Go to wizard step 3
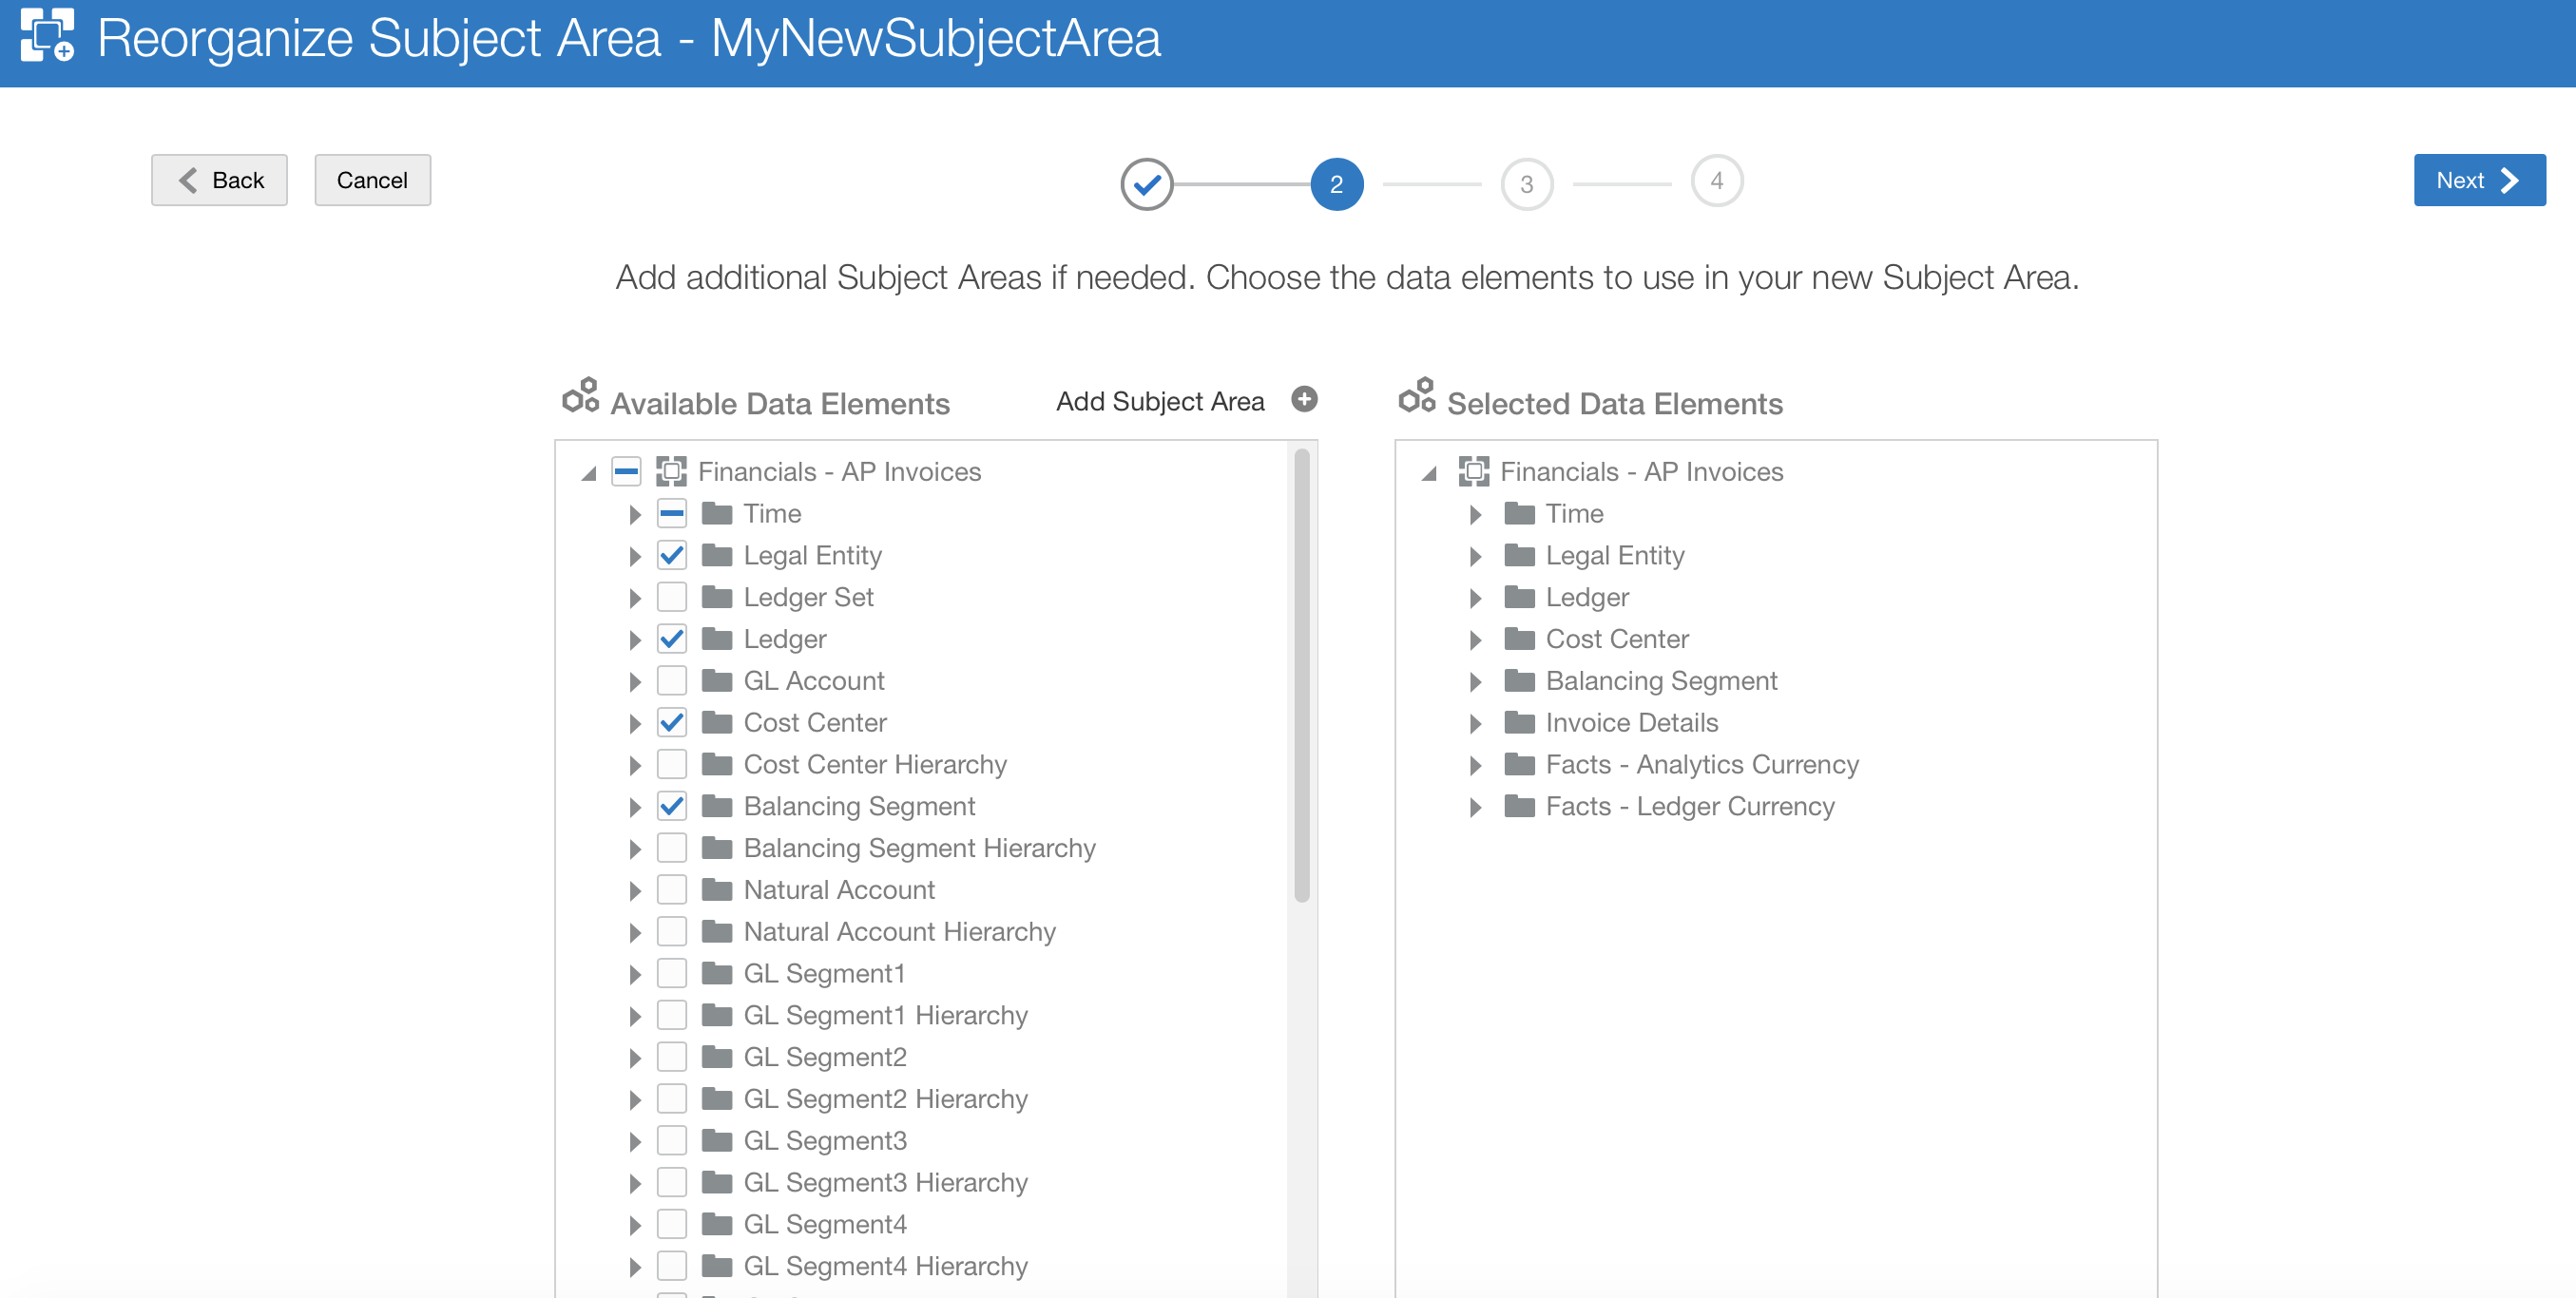The height and width of the screenshot is (1298, 2576). click(1526, 184)
